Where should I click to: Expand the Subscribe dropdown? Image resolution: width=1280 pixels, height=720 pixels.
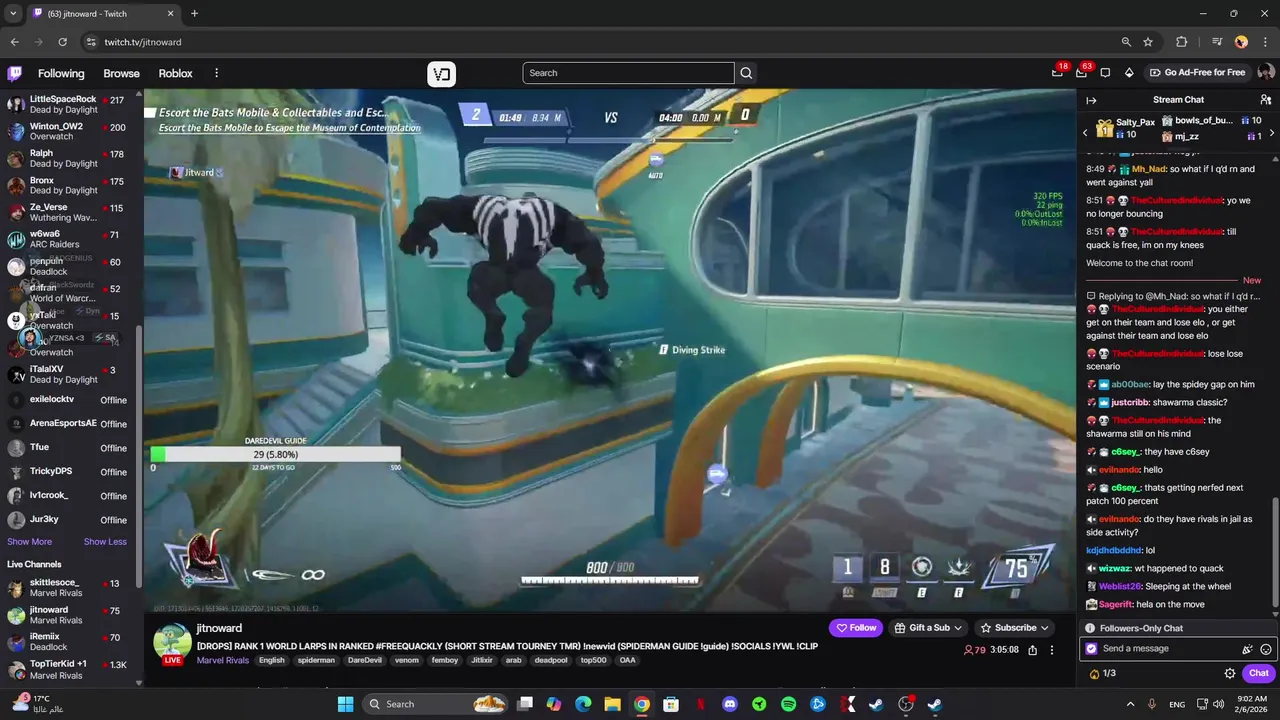(1014, 628)
